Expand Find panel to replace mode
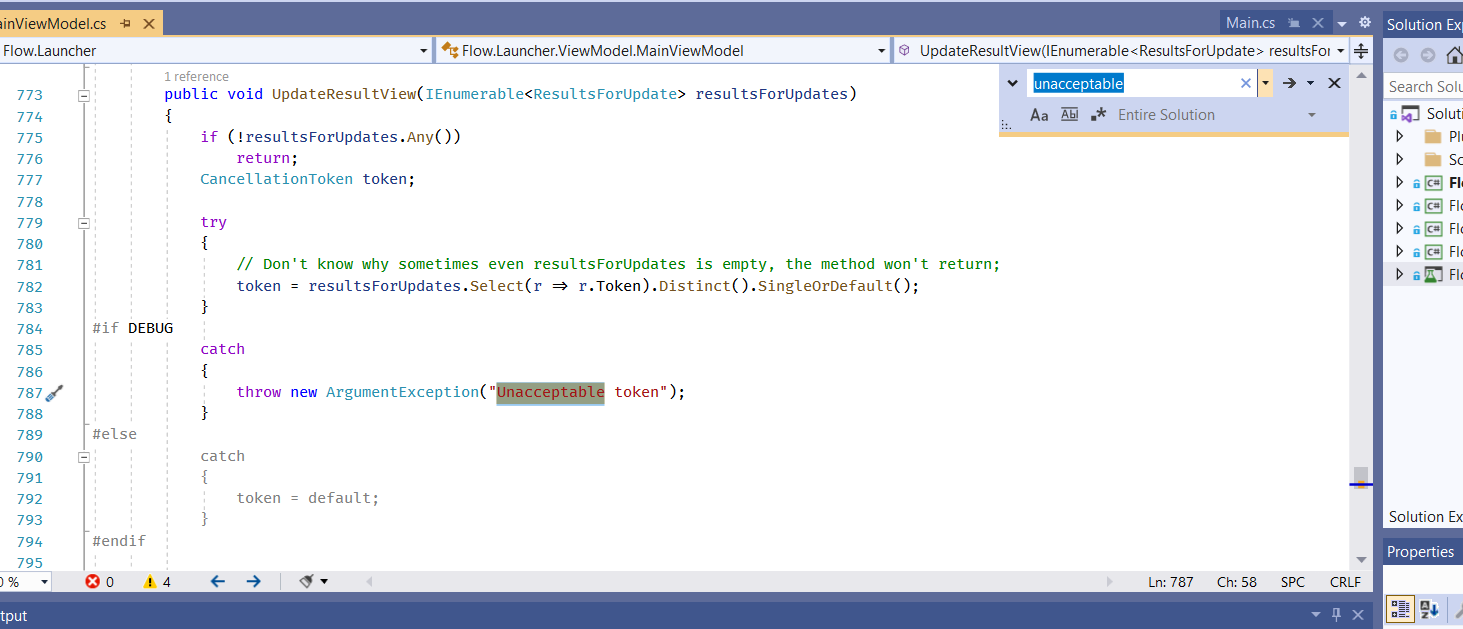This screenshot has width=1463, height=629. pyautogui.click(x=1012, y=84)
